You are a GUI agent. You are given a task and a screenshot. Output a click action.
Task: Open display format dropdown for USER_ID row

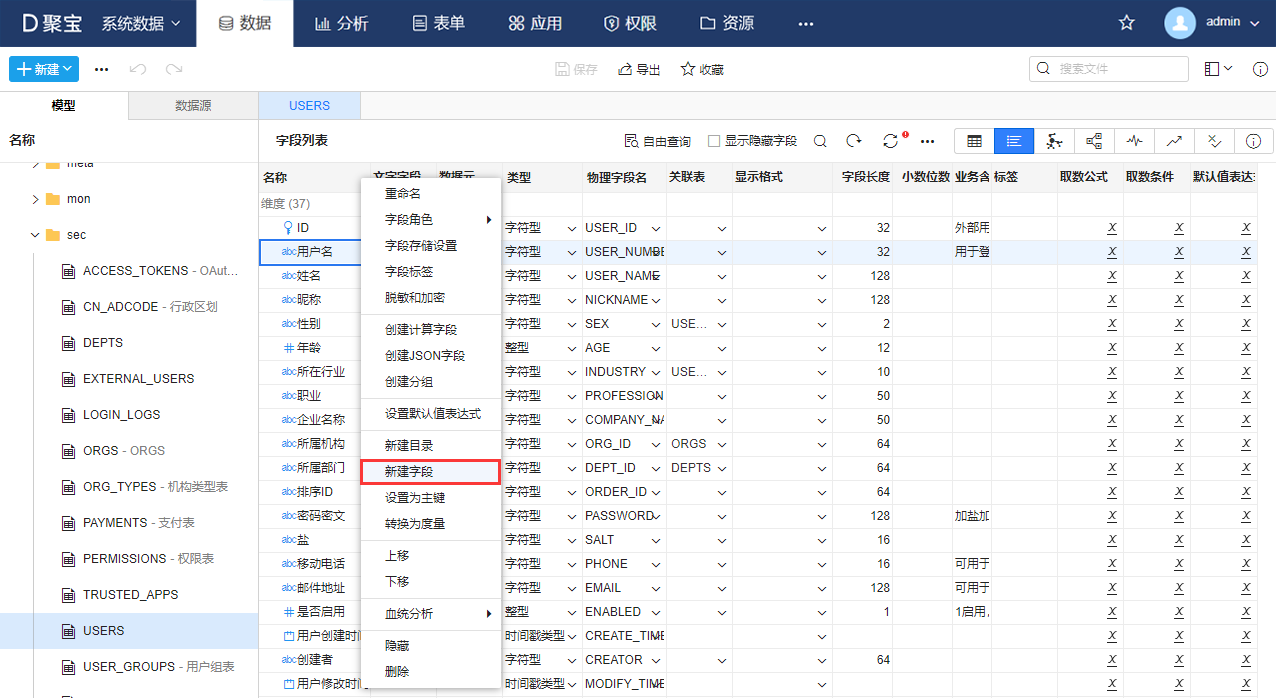point(822,228)
